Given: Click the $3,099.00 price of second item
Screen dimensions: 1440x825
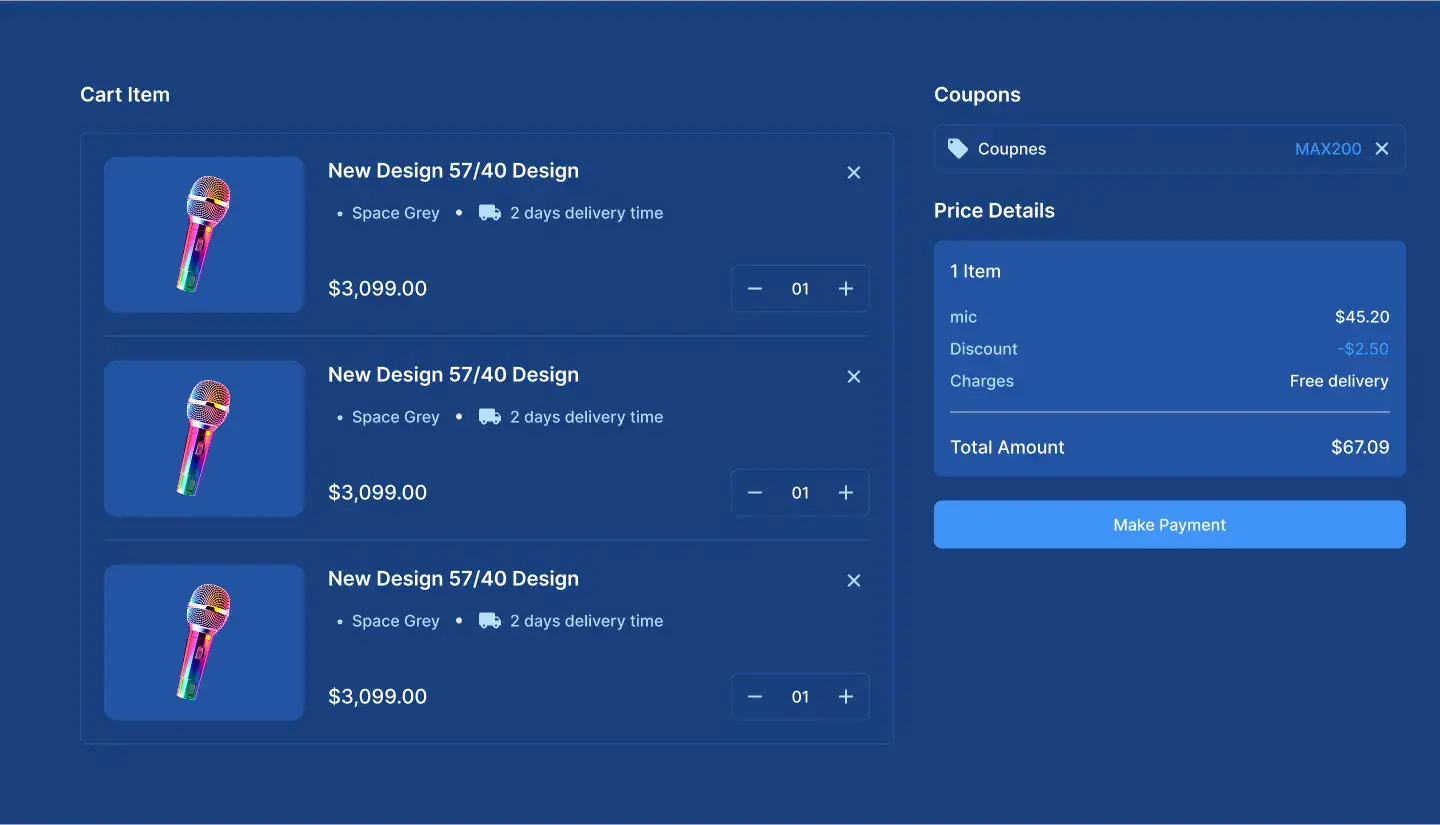Looking at the screenshot, I should [377, 493].
